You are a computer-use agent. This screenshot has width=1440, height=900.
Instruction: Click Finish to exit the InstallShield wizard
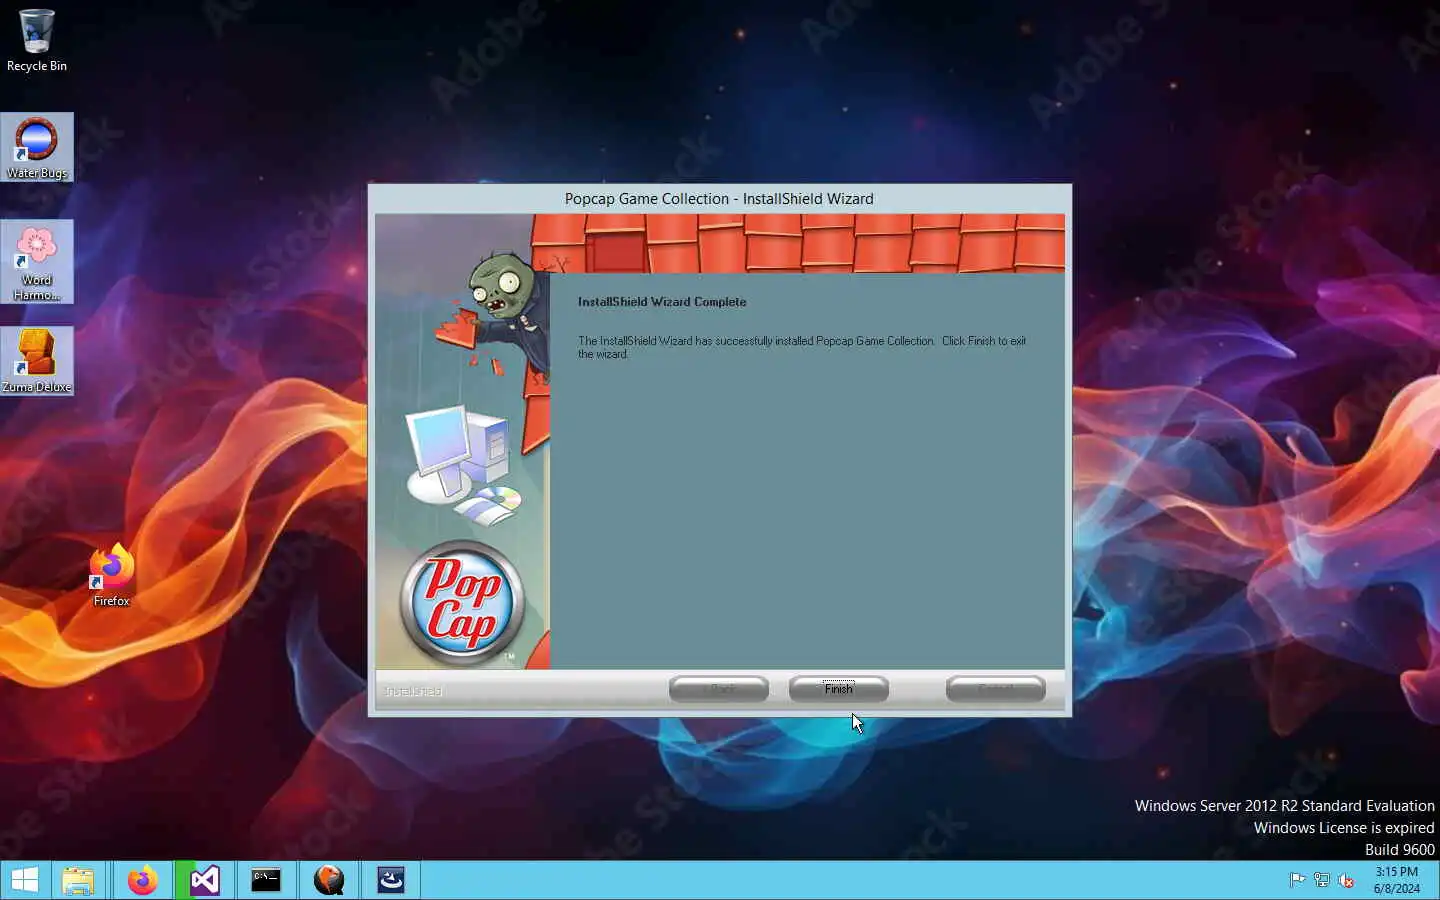tap(838, 689)
